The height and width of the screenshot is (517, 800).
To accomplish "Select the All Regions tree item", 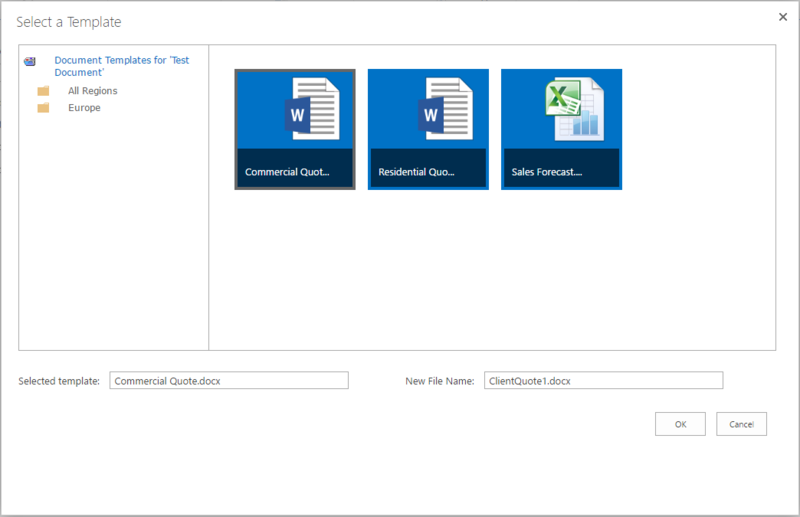I will [93, 91].
